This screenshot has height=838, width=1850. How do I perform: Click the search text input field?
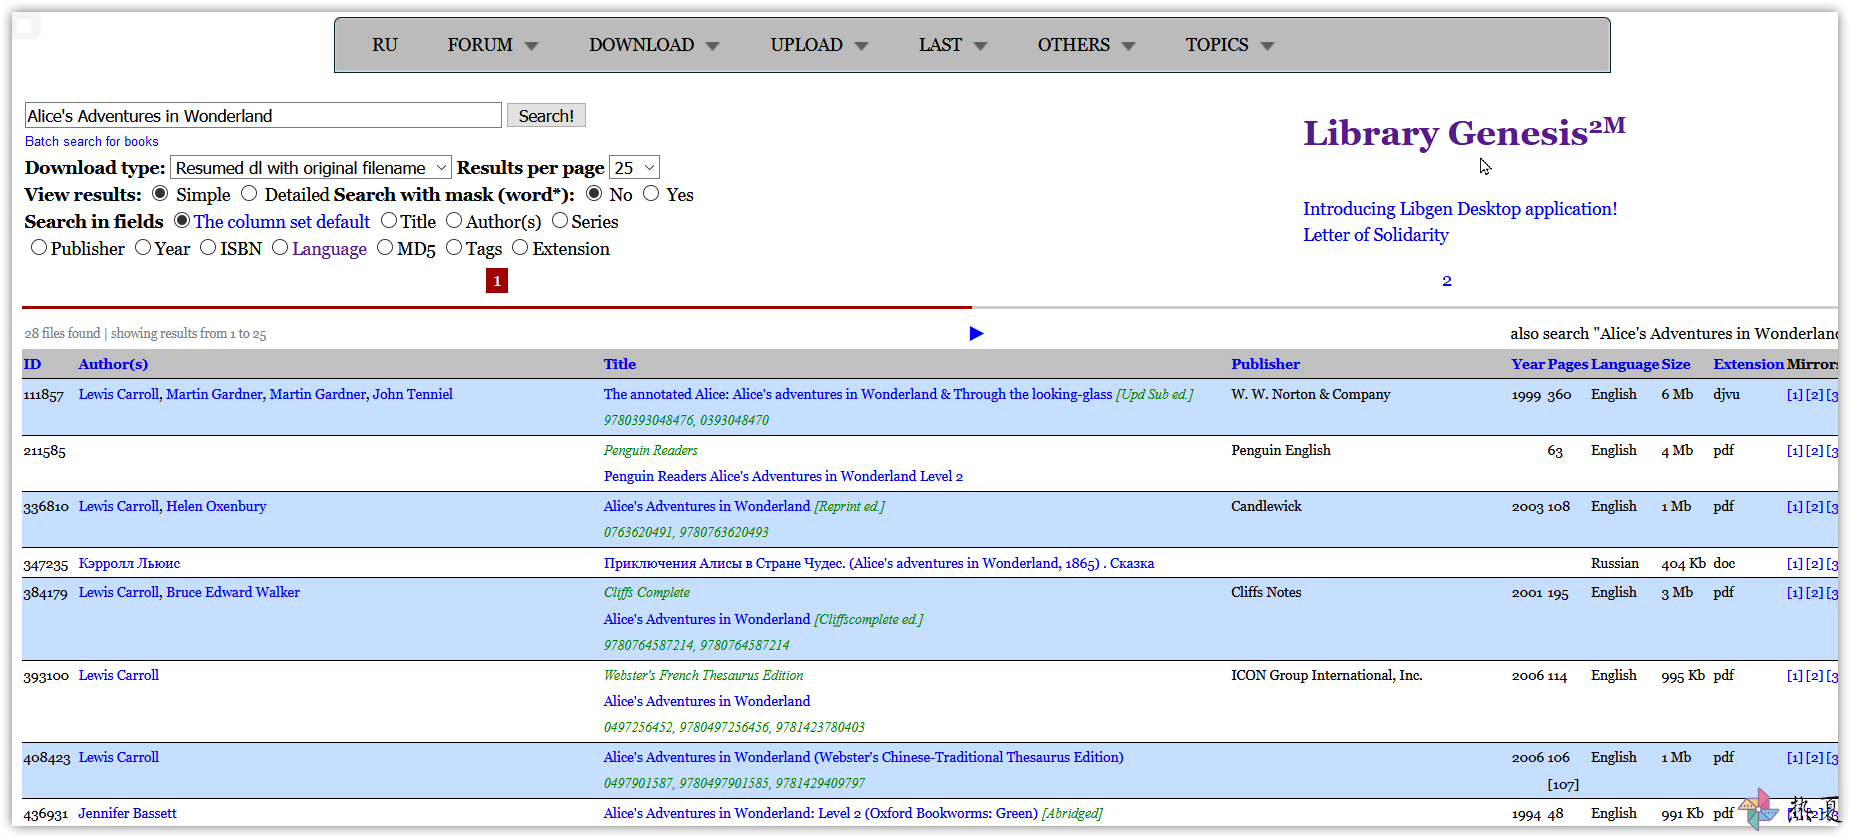263,115
